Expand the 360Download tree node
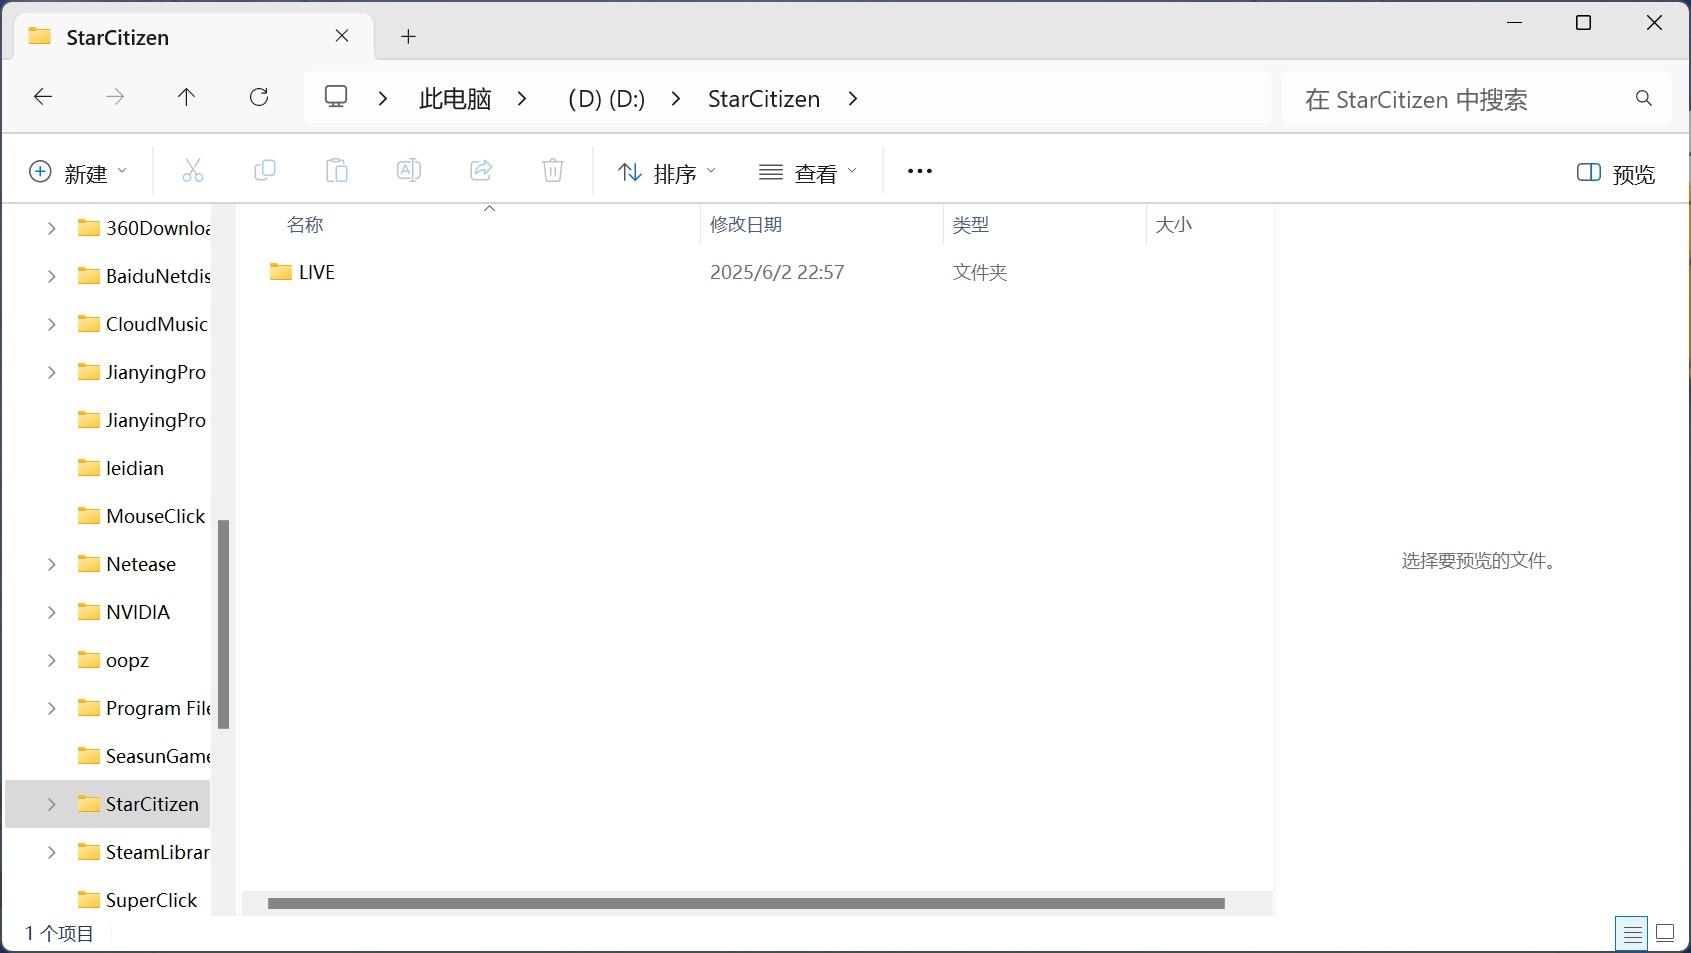Screen dimensions: 1691x953 click(52, 228)
